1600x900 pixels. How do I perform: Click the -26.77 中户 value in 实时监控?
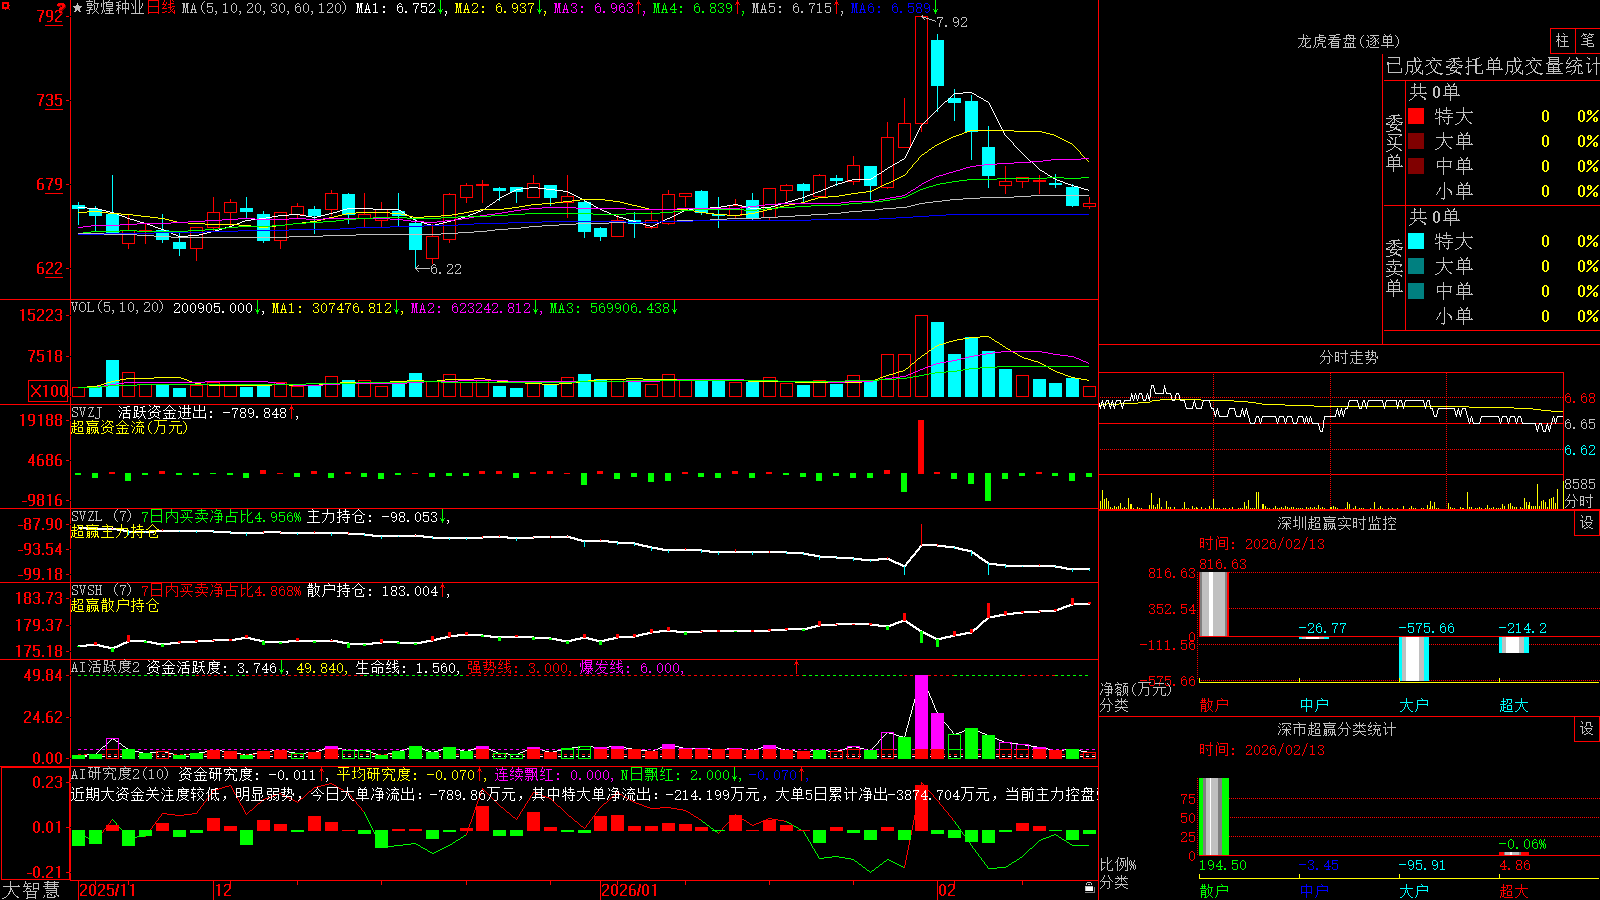[1322, 628]
